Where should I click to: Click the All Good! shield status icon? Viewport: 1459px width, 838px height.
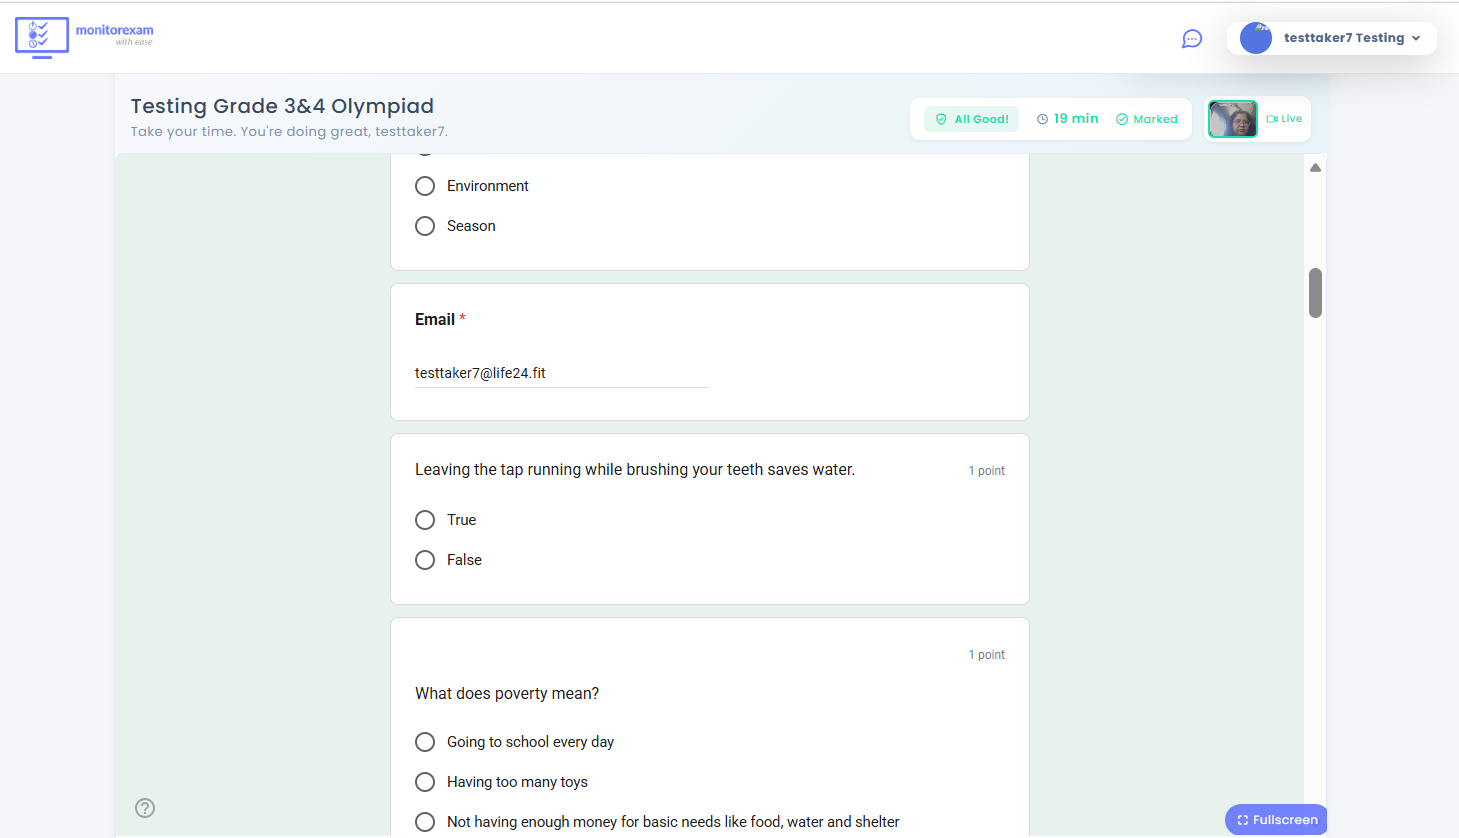941,118
